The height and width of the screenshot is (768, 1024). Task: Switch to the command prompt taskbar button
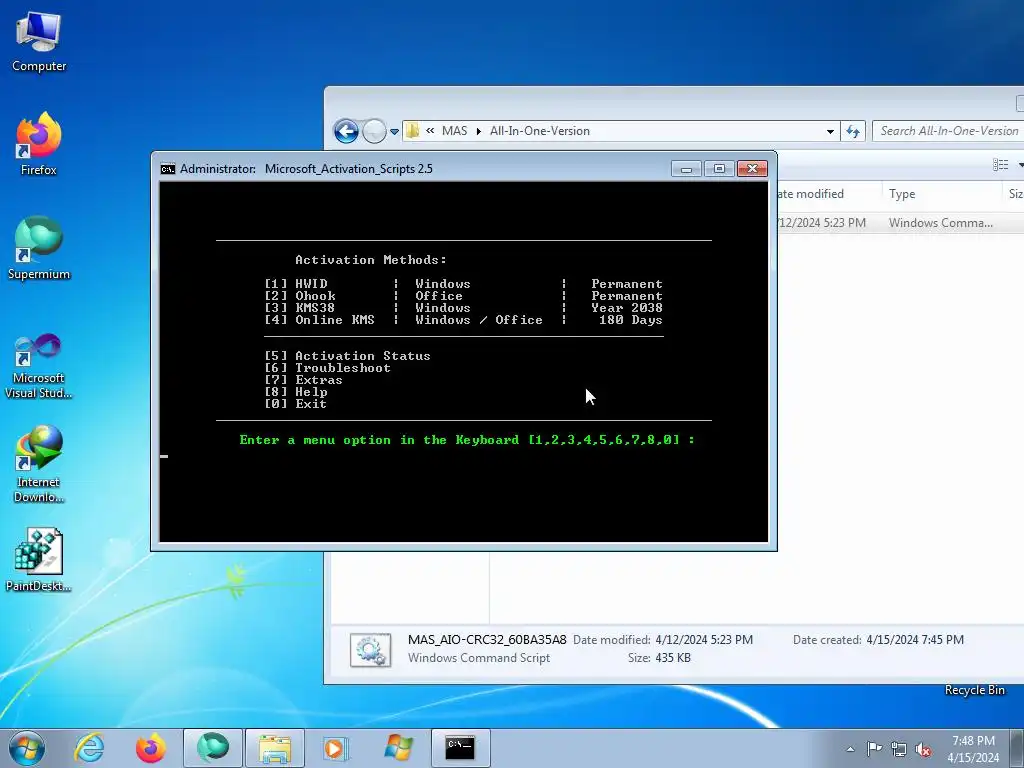(460, 748)
